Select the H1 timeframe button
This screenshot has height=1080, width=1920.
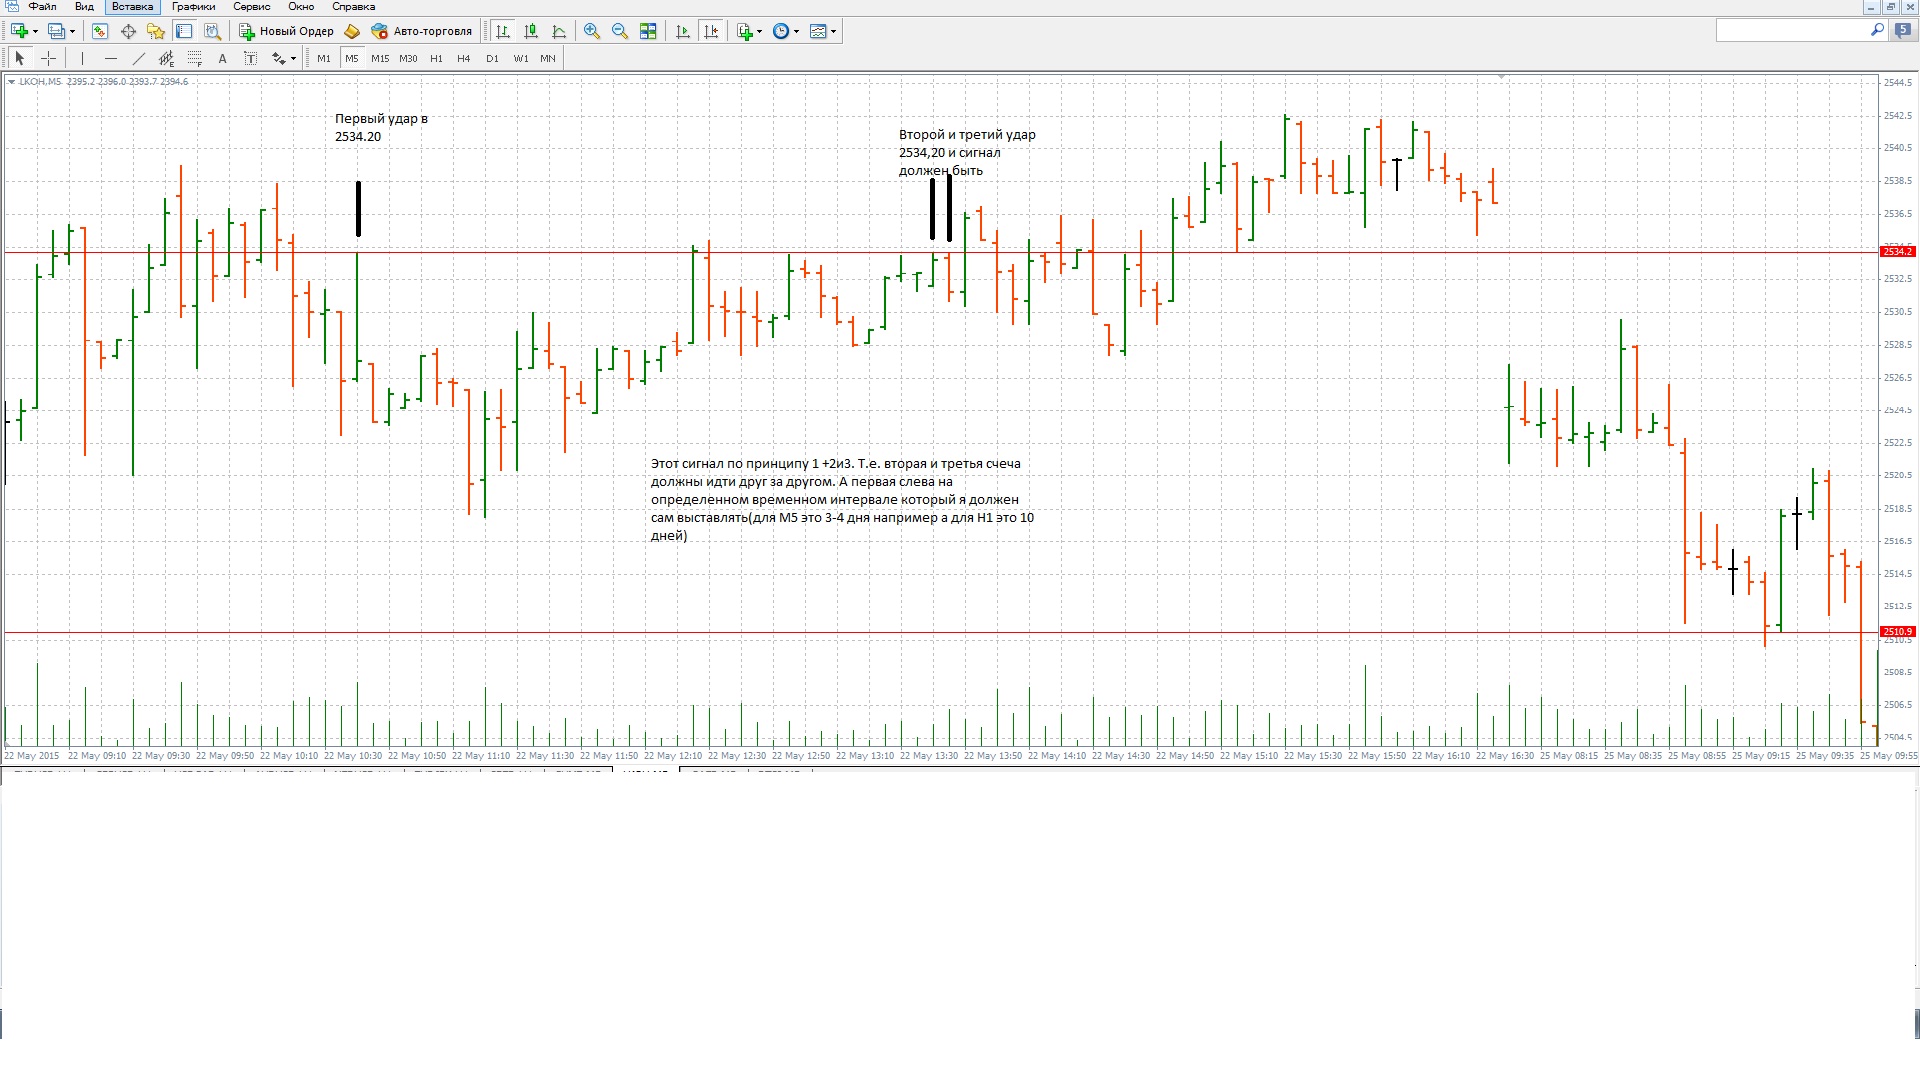point(436,58)
